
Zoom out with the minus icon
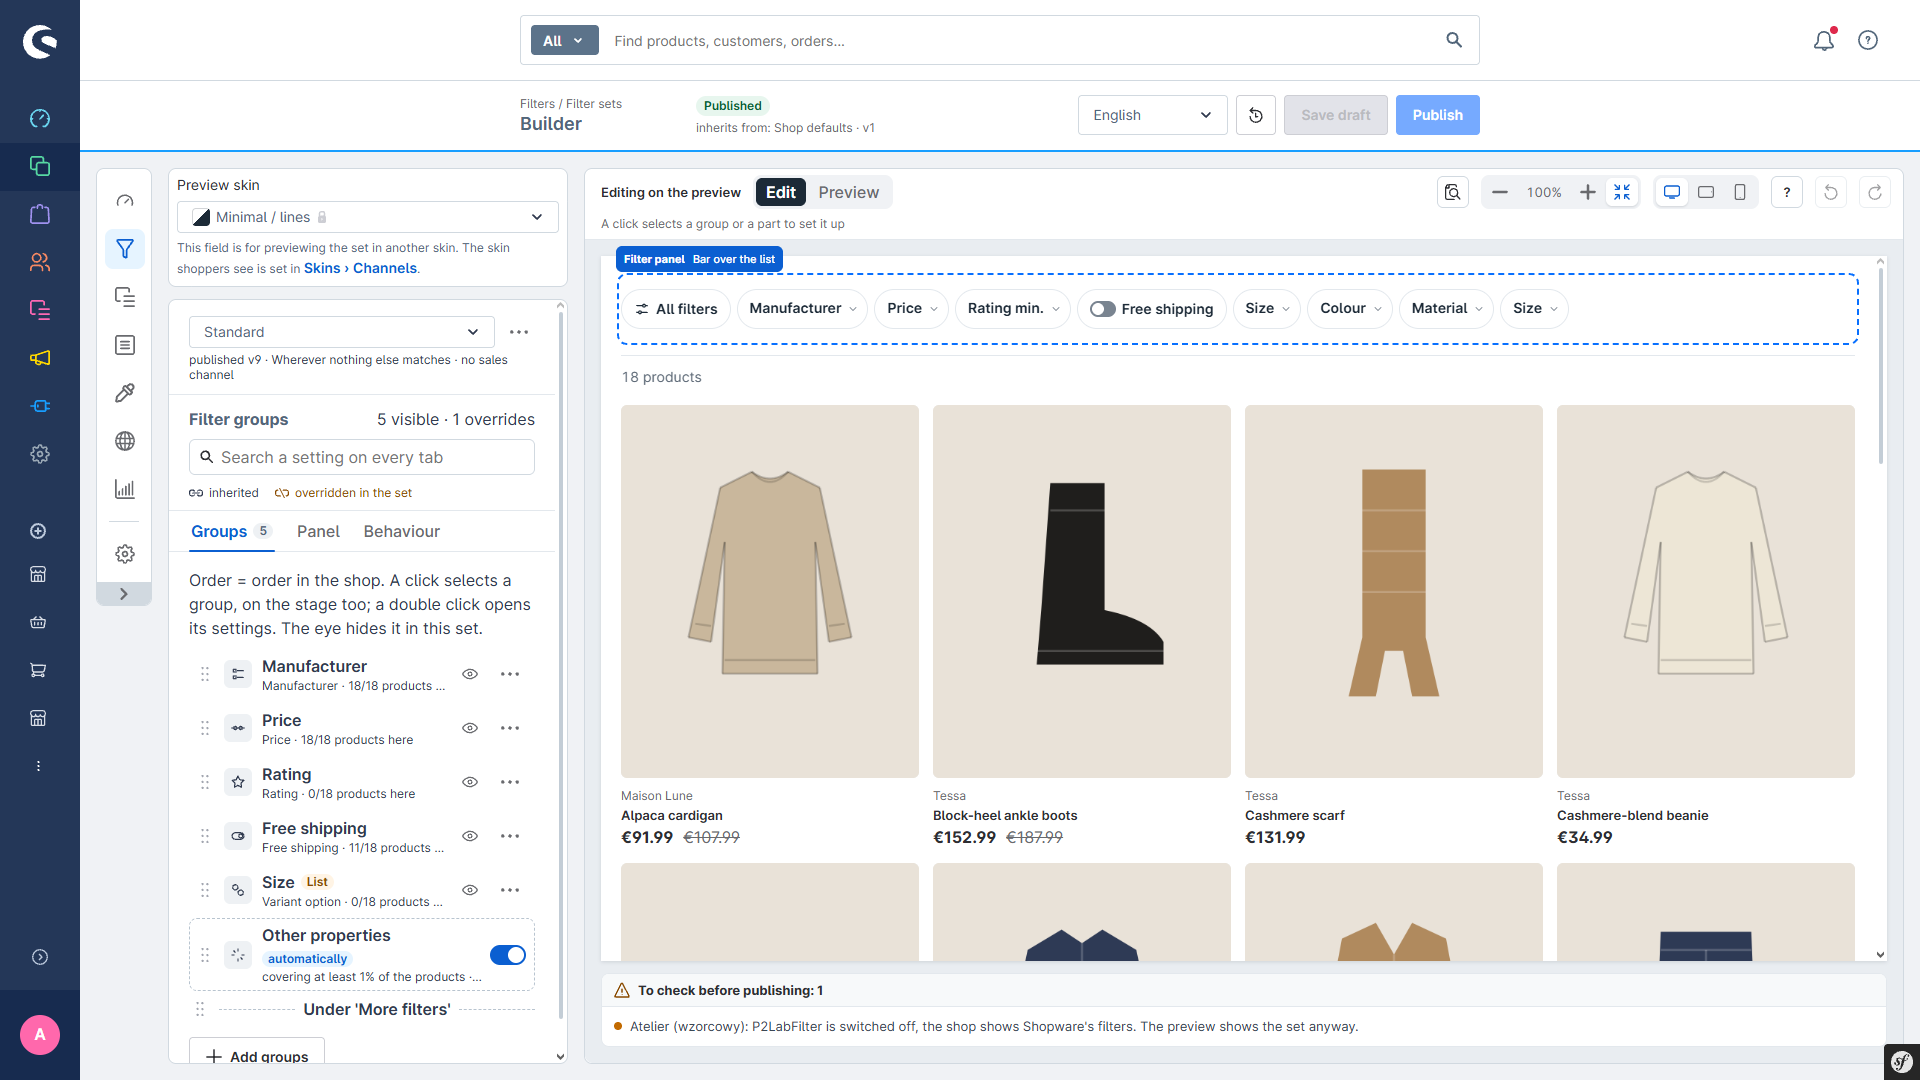click(x=1500, y=192)
